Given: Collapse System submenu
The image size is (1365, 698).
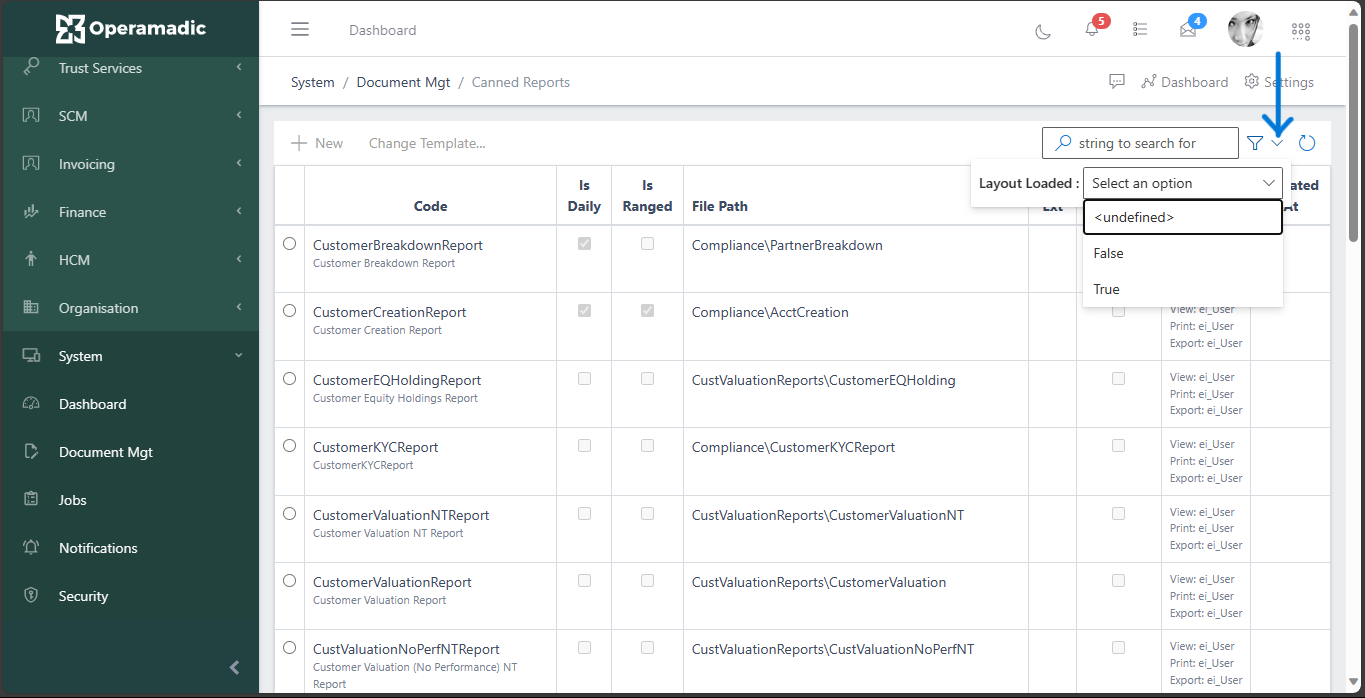Looking at the screenshot, I should 239,355.
